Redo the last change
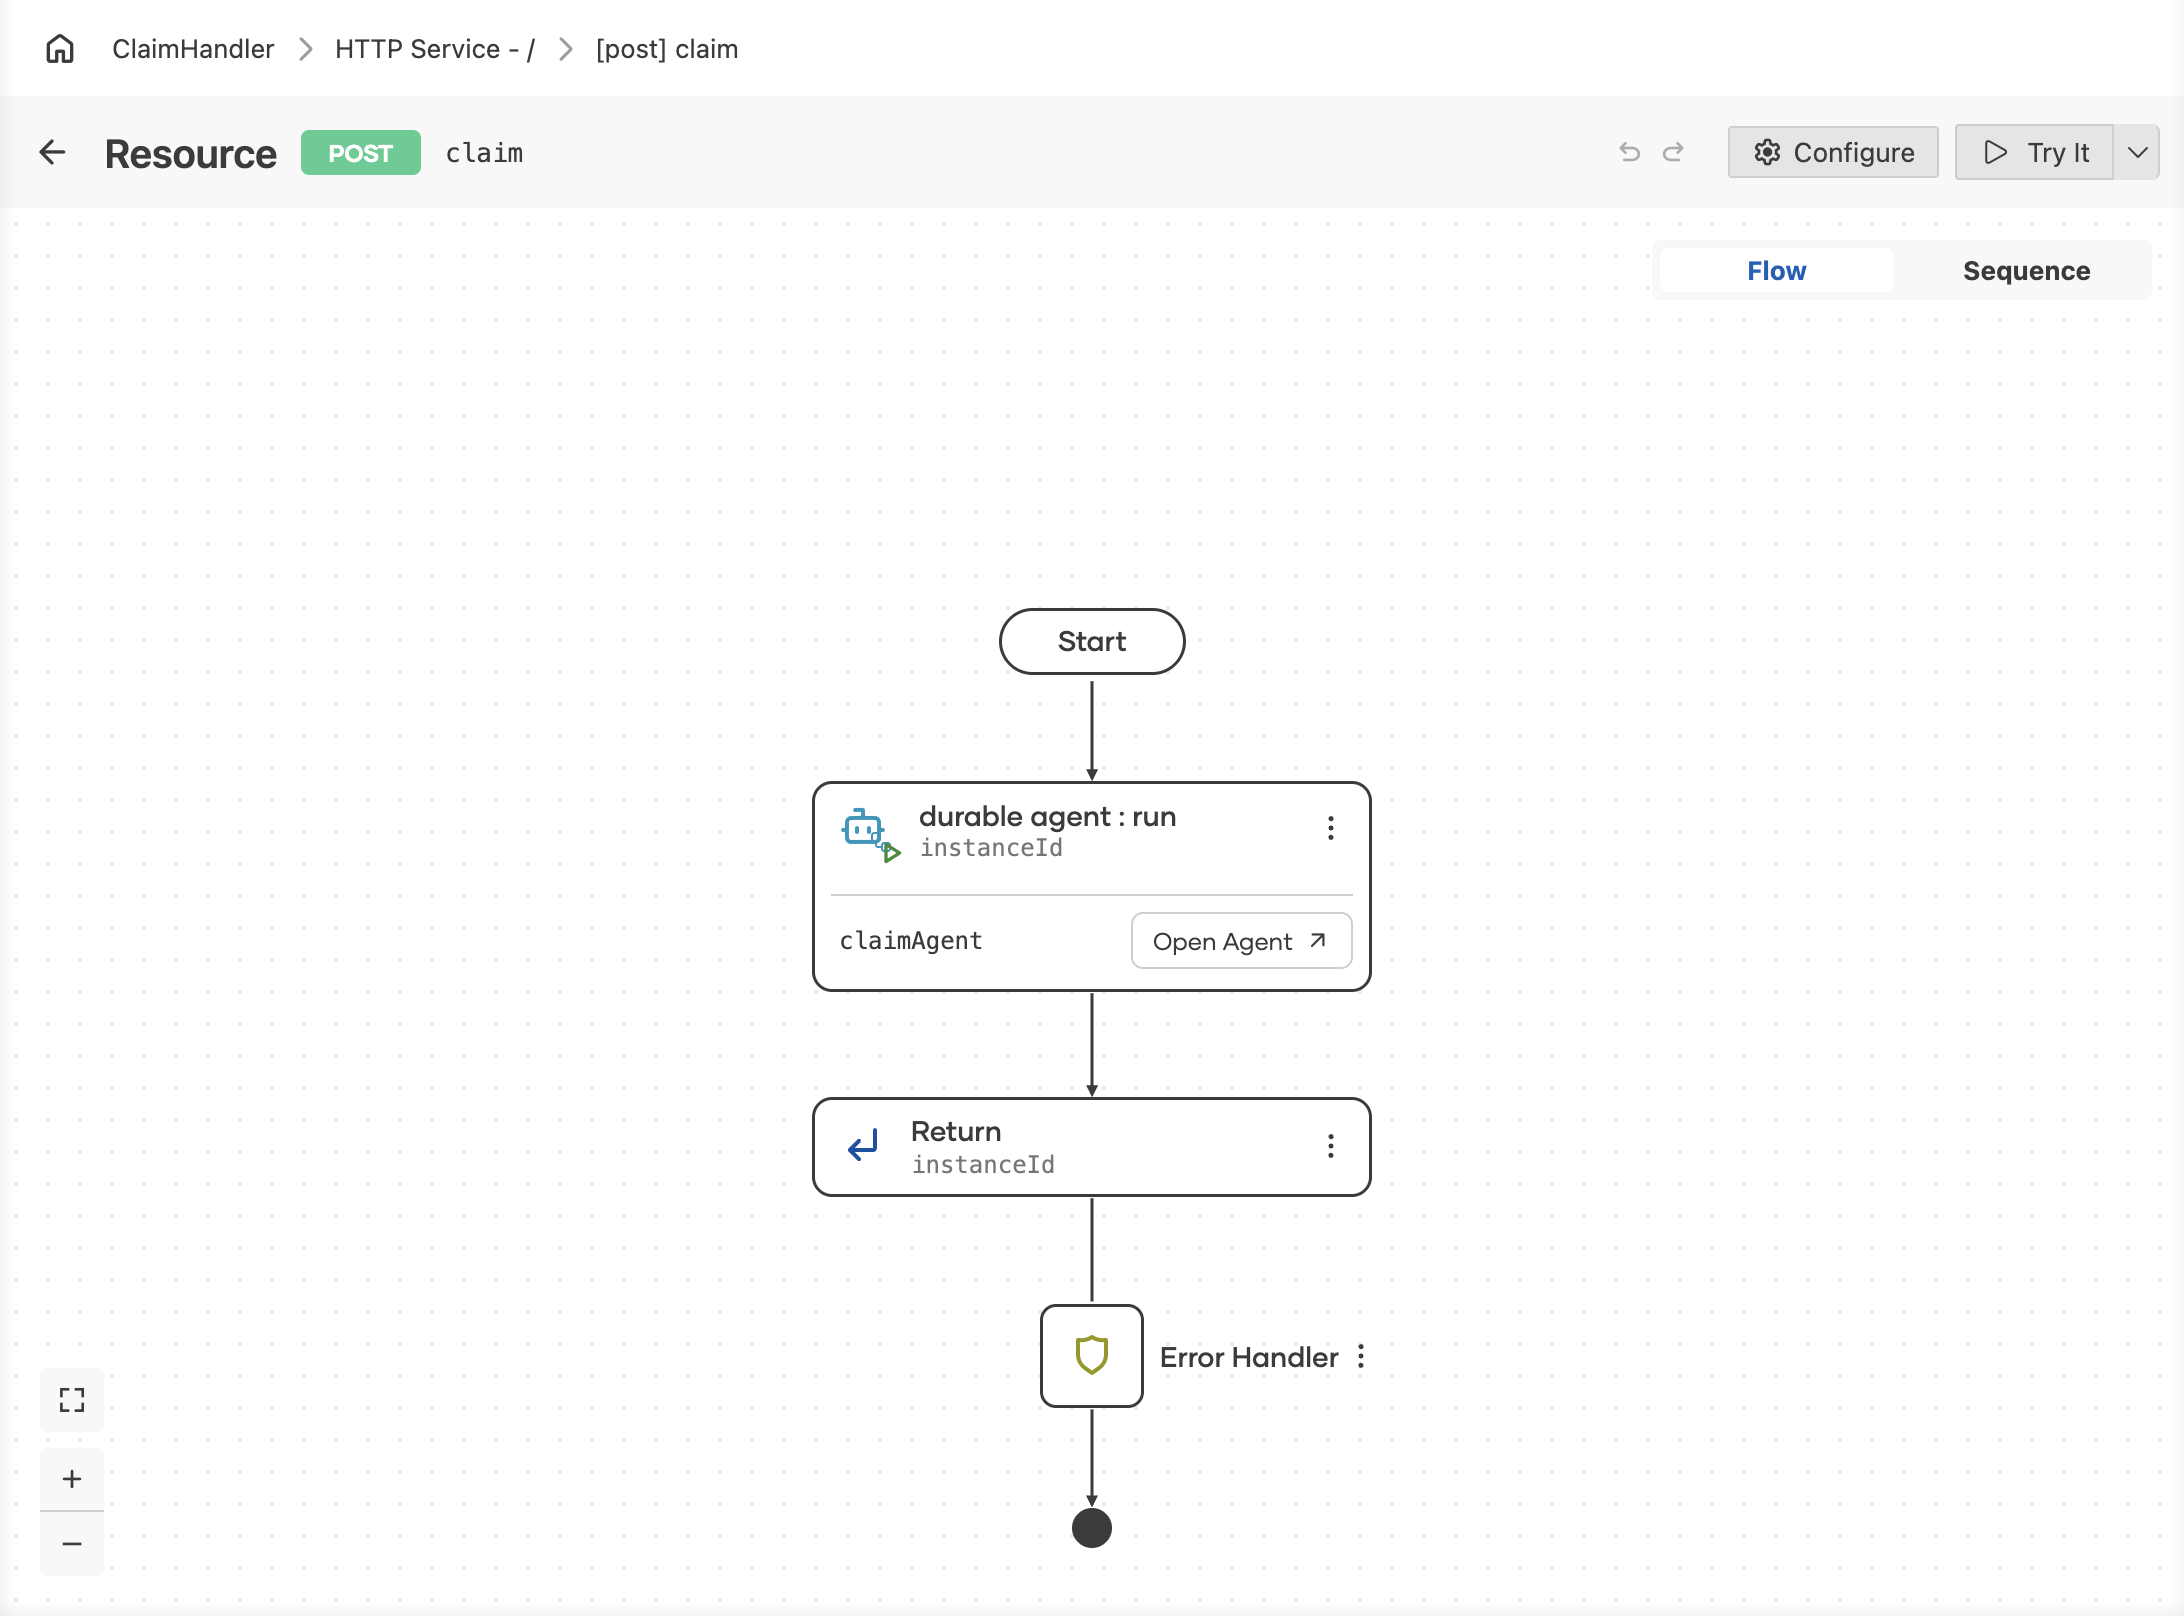The image size is (2184, 1616). pos(1673,152)
